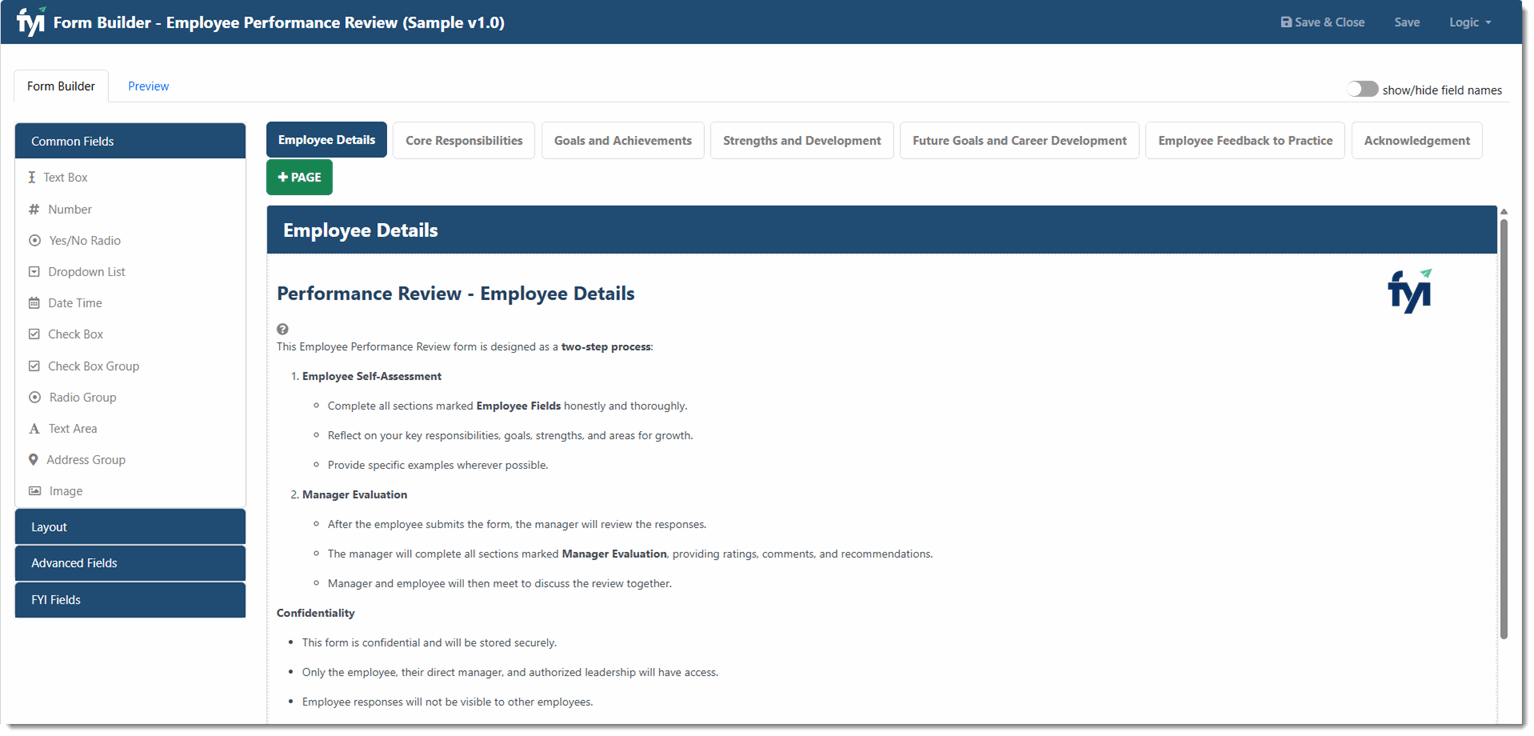This screenshot has height=736, width=1534.
Task: Click 'Performance Review - Employee Details' heading
Action: [456, 294]
